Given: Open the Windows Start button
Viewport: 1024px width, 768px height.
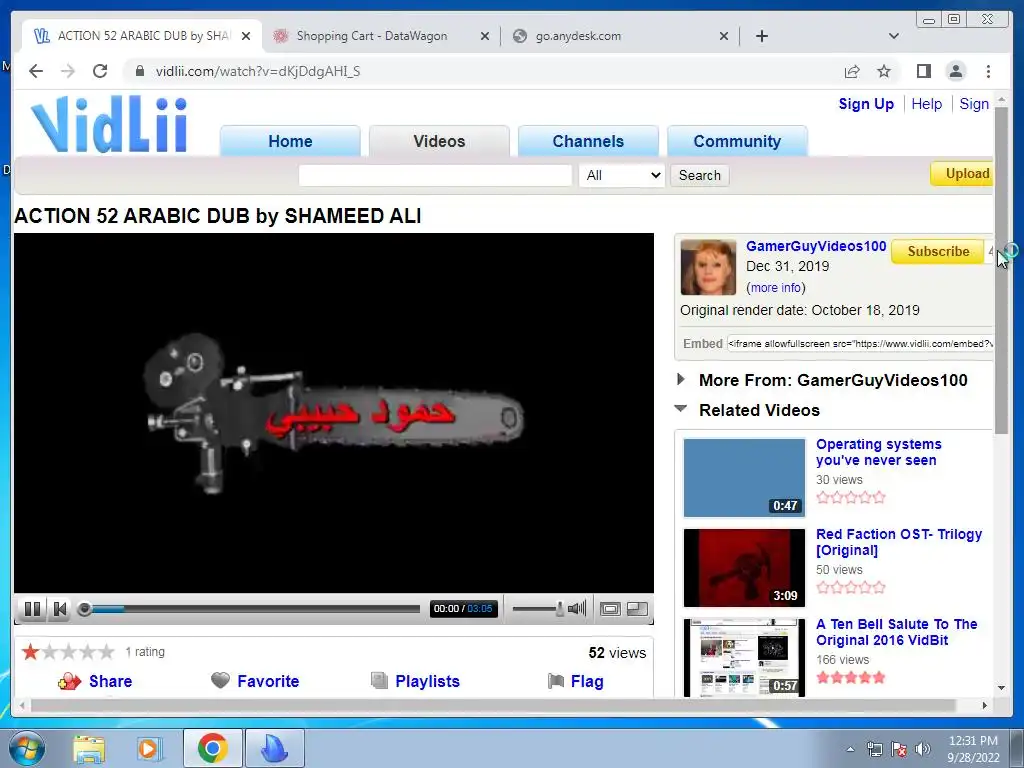Looking at the screenshot, I should tap(26, 748).
